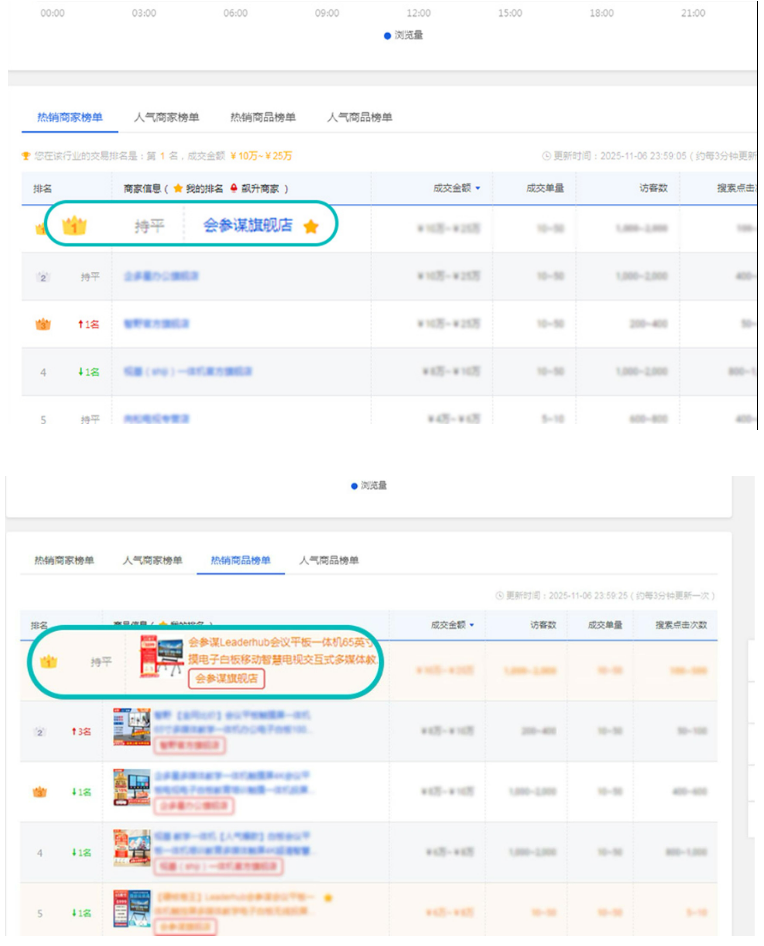
Task: Click the red-bordered 会参谋旗舰店 store tag
Action: [226, 679]
